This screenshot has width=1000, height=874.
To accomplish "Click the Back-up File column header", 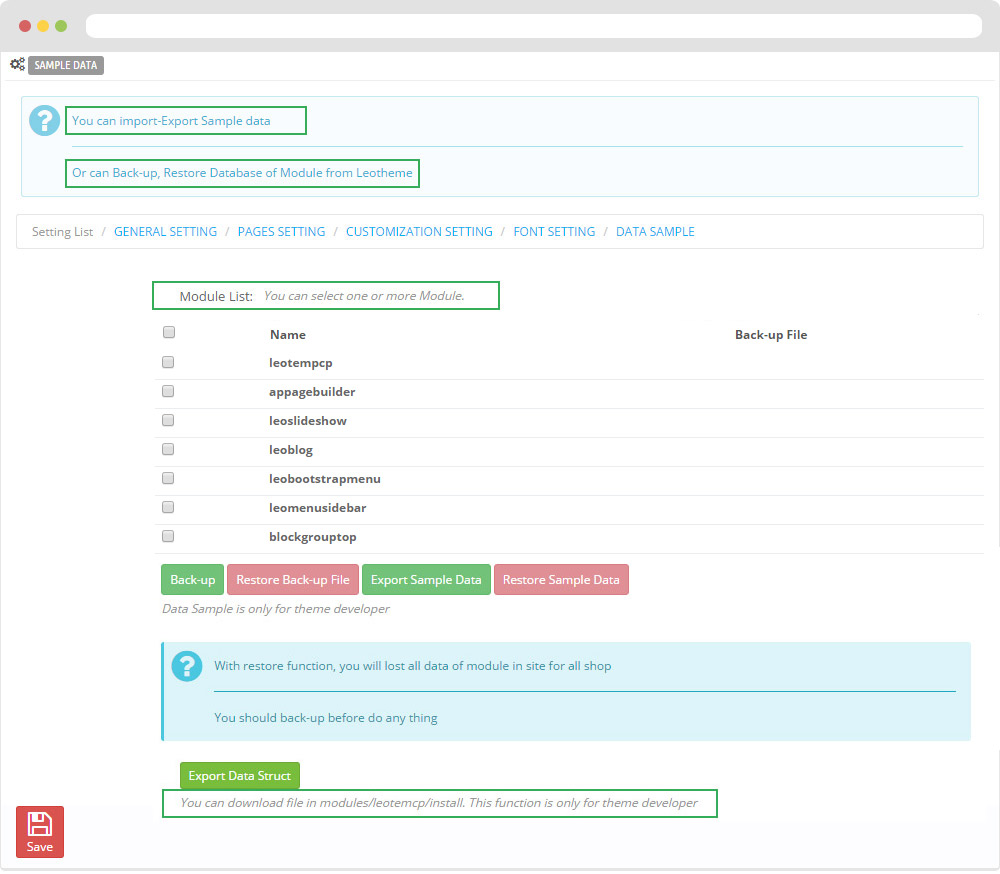I will point(771,335).
